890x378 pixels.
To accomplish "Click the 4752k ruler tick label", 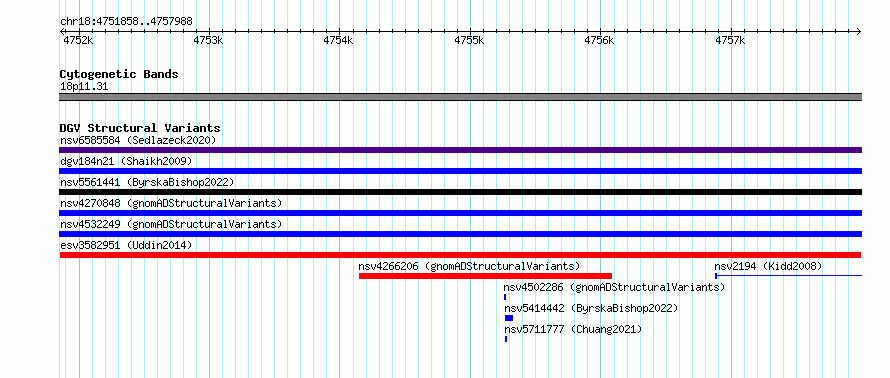I will pyautogui.click(x=78, y=40).
